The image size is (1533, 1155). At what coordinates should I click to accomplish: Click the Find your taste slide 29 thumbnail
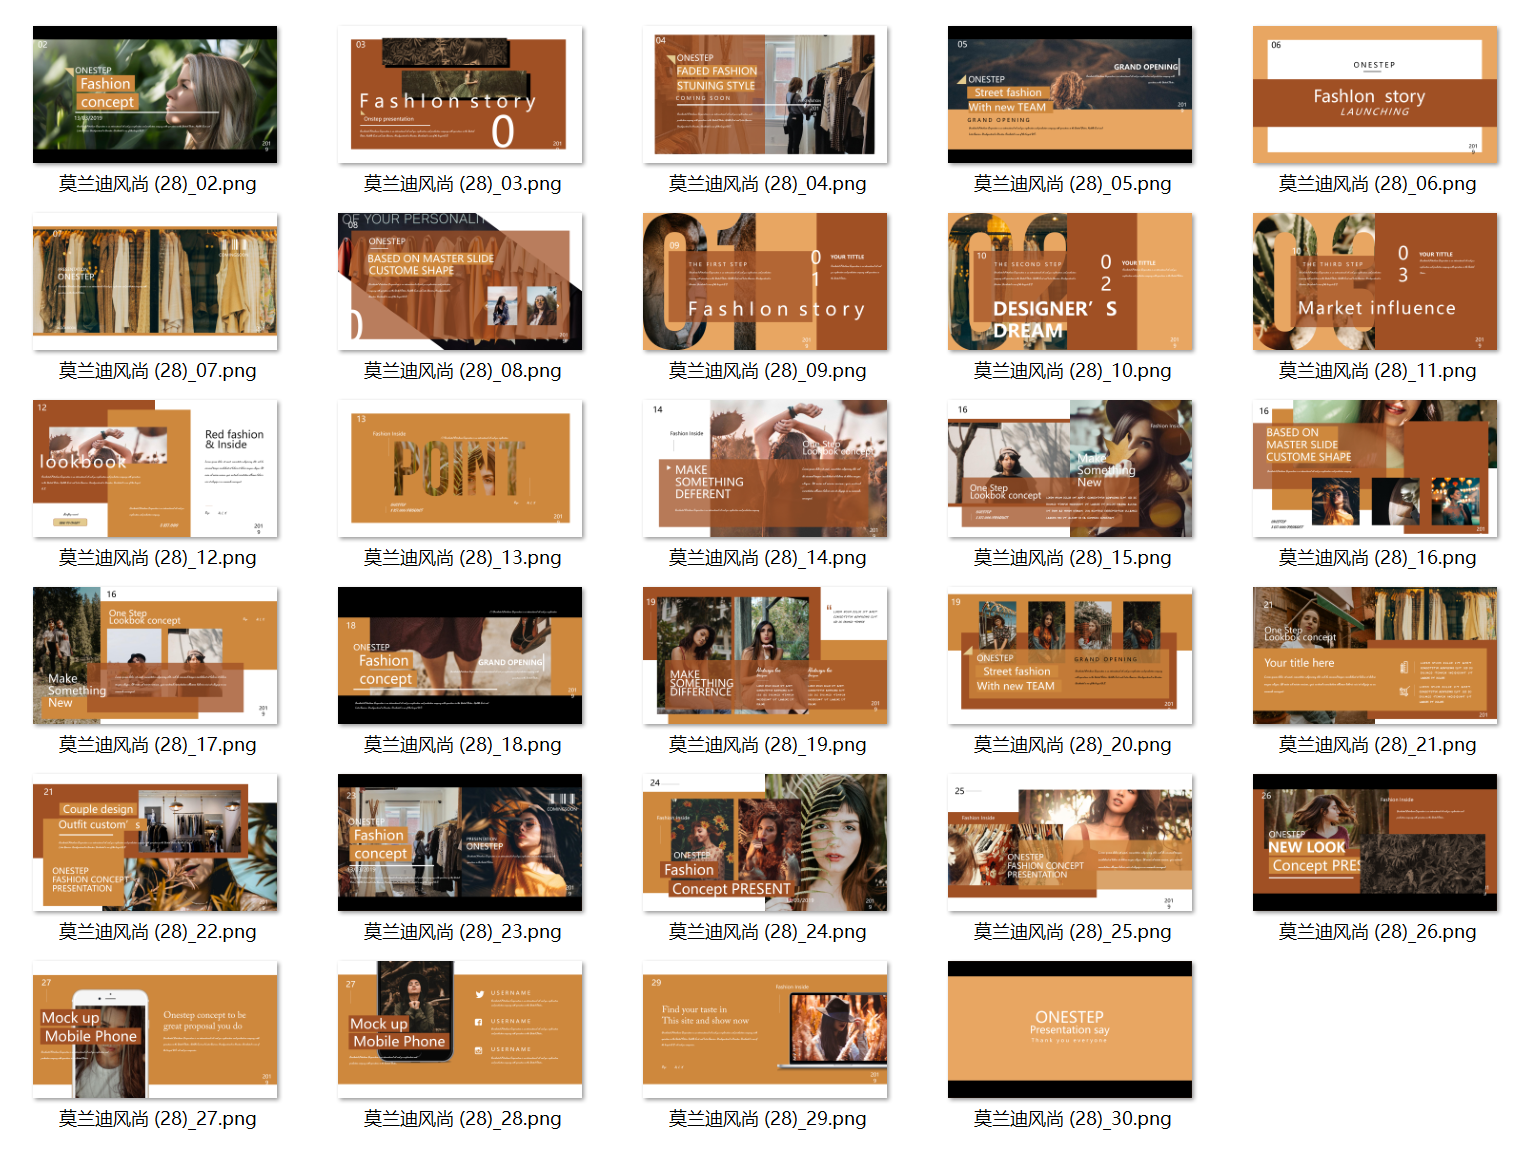[x=765, y=1029]
